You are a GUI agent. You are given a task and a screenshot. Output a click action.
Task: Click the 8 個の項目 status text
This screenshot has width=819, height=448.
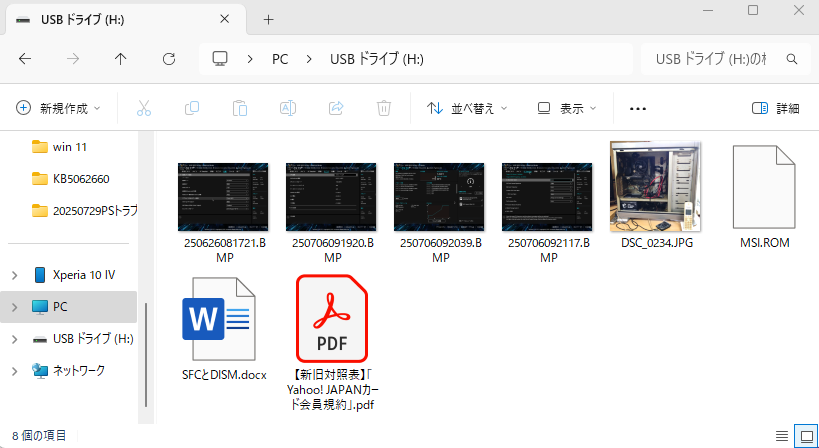39,435
